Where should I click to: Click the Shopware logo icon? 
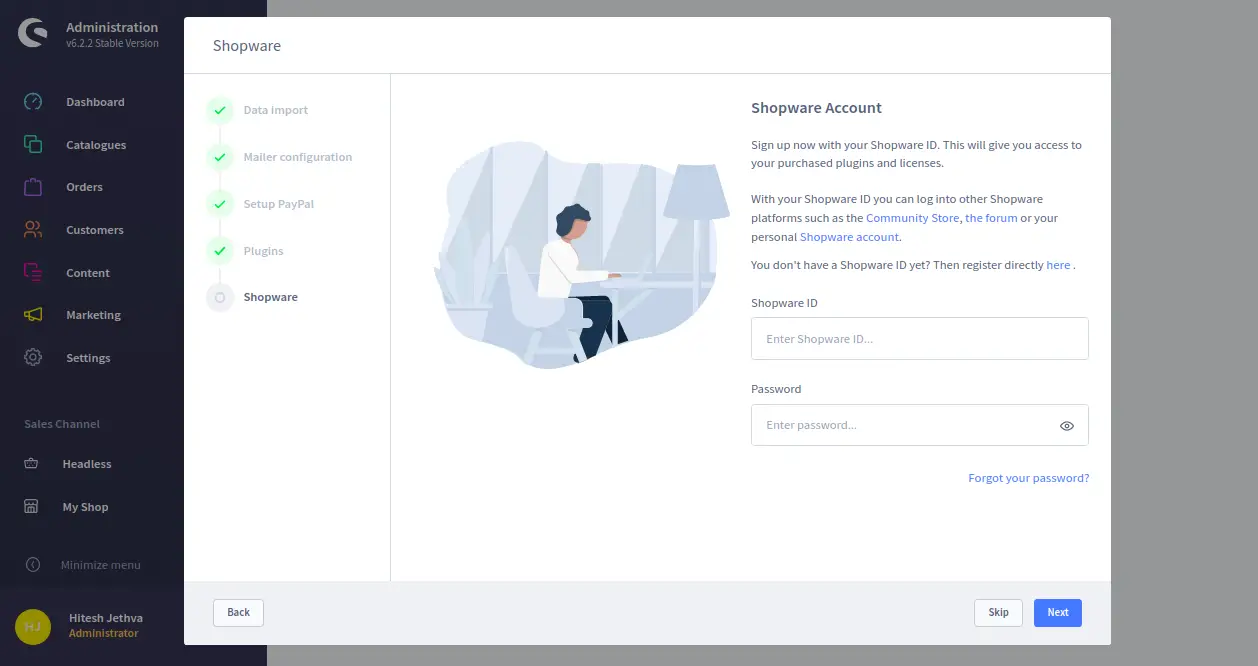tap(32, 34)
